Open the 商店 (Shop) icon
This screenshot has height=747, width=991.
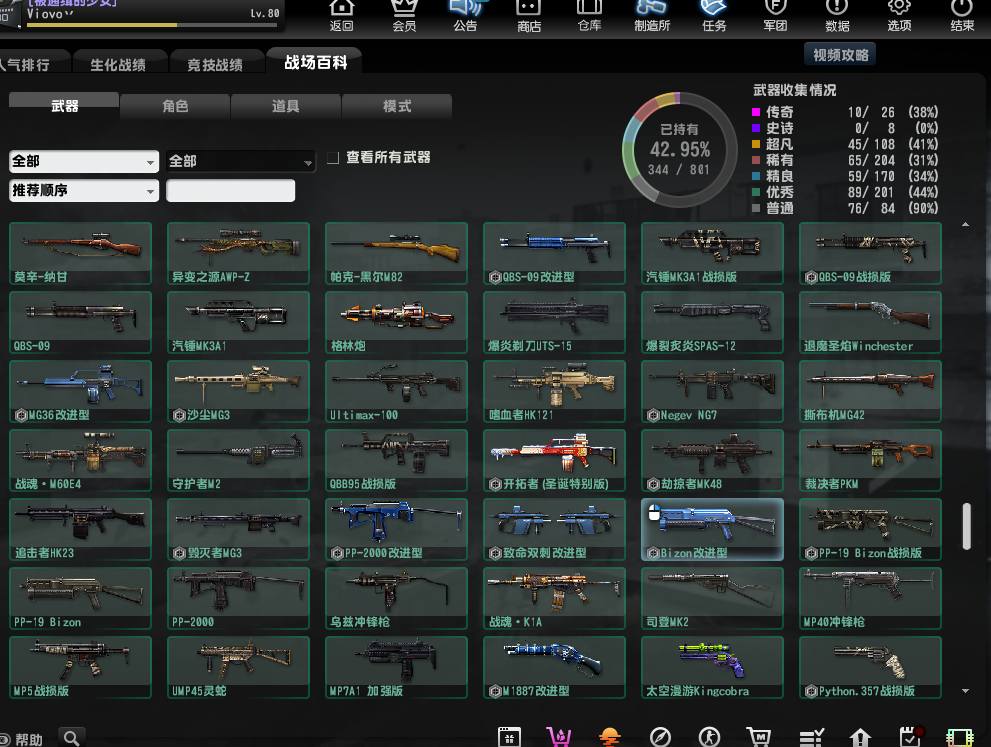529,14
